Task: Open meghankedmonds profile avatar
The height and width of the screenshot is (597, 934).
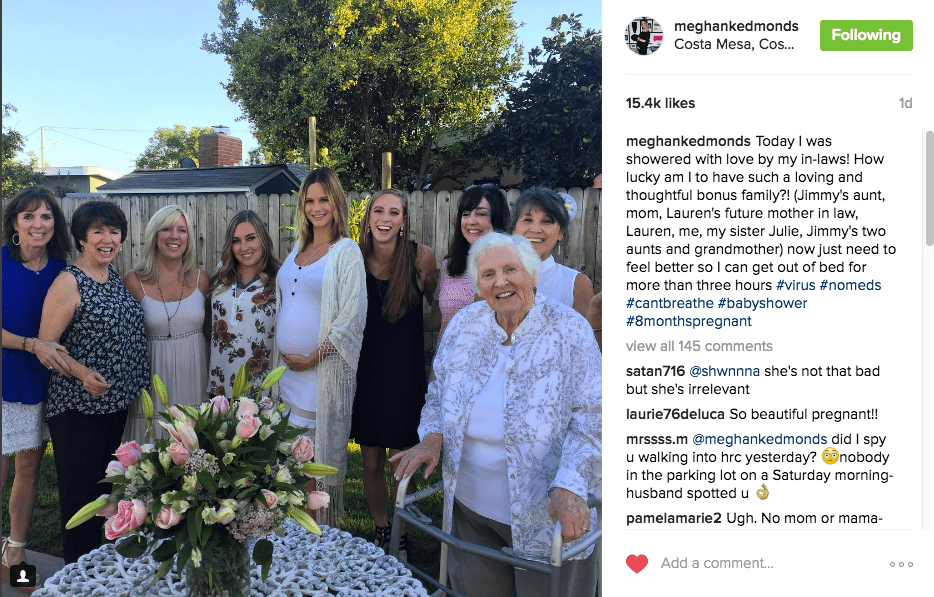Action: pos(644,36)
